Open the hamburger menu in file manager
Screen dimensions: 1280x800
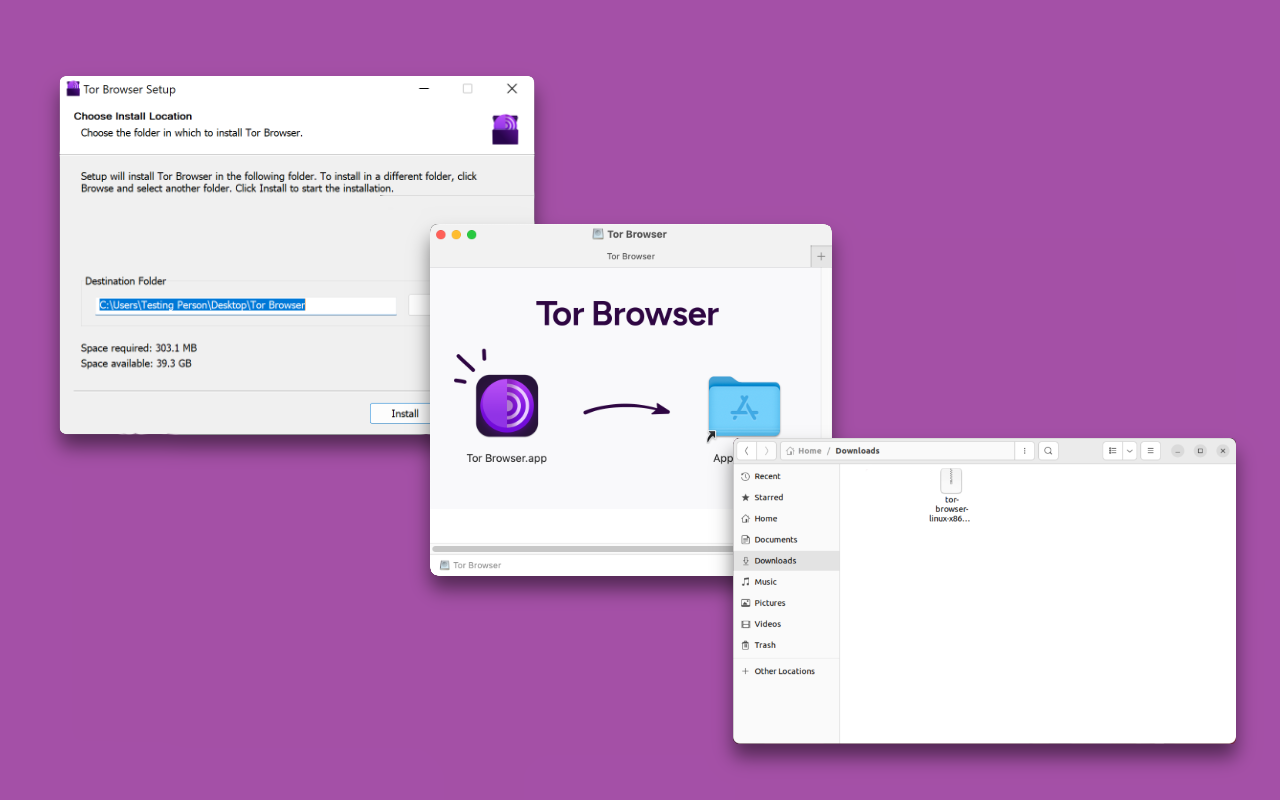[x=1150, y=451]
